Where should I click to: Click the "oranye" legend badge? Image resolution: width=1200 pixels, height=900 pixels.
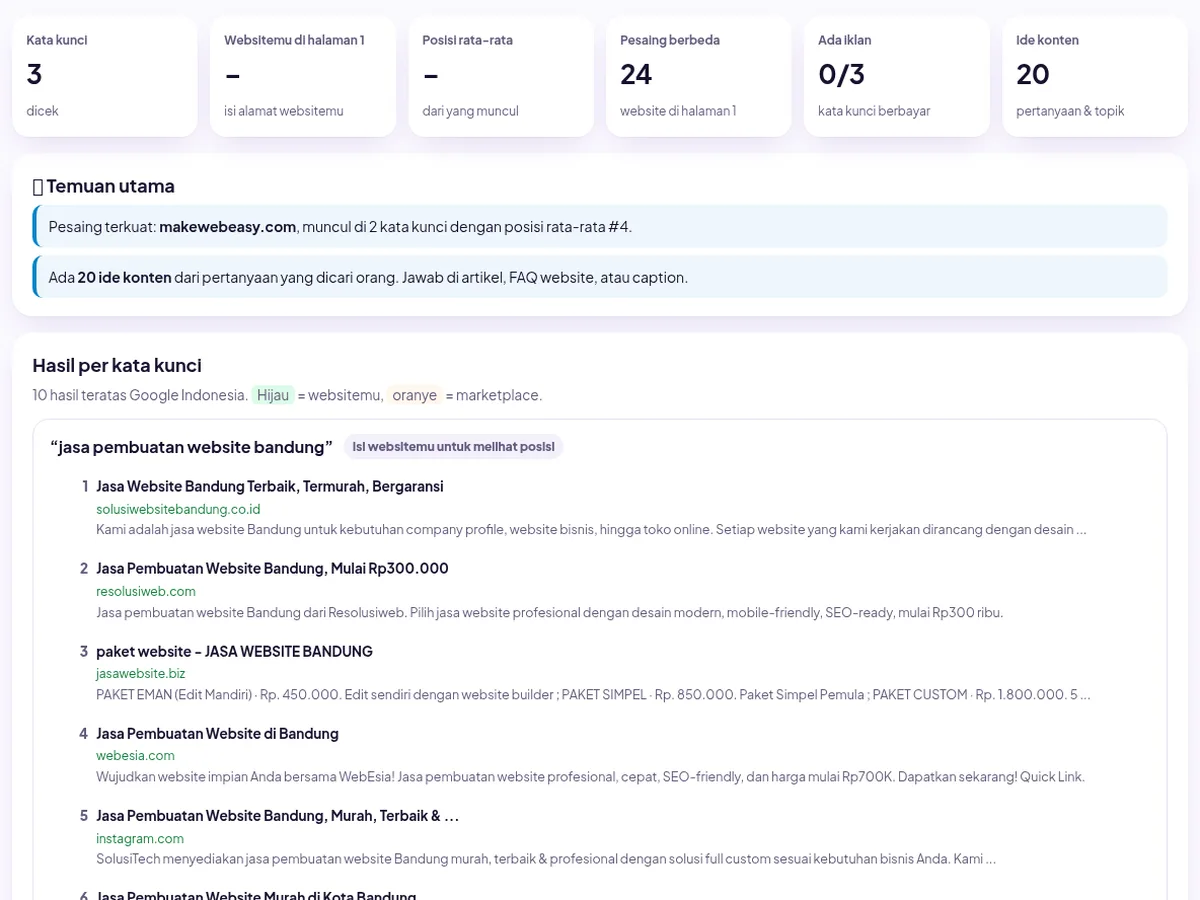pos(414,395)
